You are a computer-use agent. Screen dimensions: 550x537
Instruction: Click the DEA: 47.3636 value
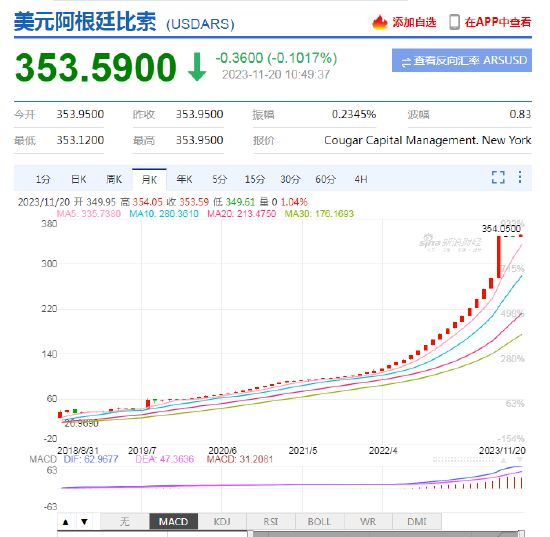tap(165, 459)
